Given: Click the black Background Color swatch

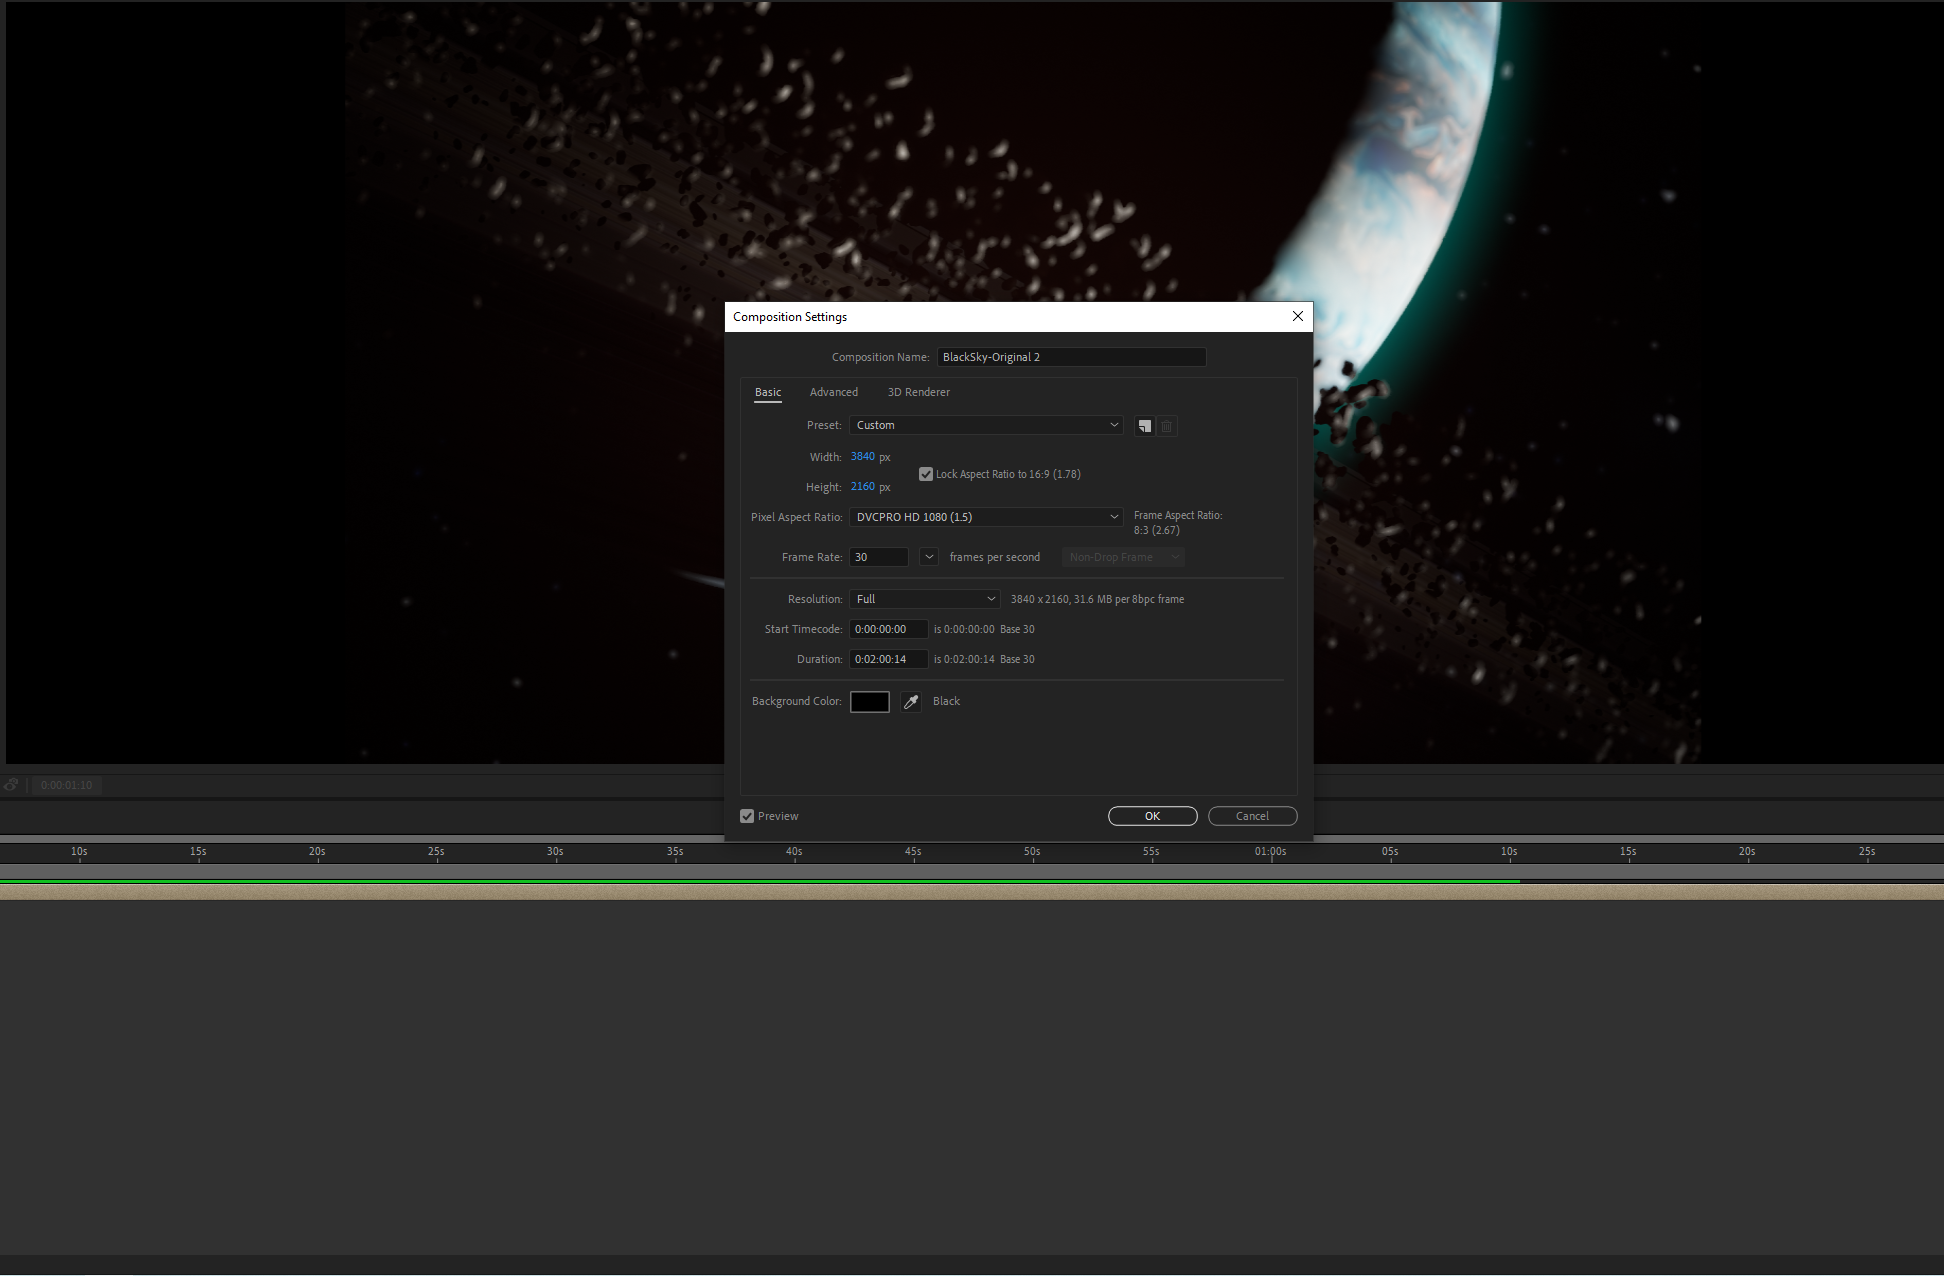Looking at the screenshot, I should click(869, 702).
